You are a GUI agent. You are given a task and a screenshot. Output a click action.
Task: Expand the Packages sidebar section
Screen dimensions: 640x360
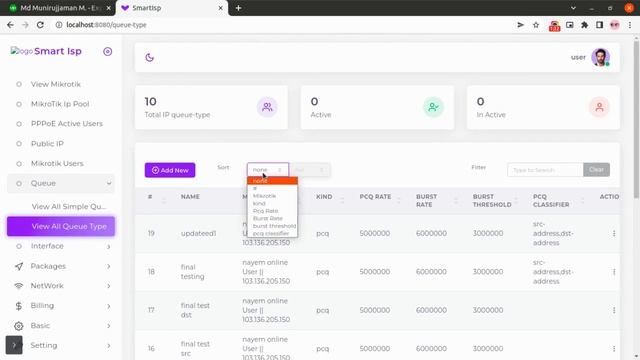click(61, 266)
